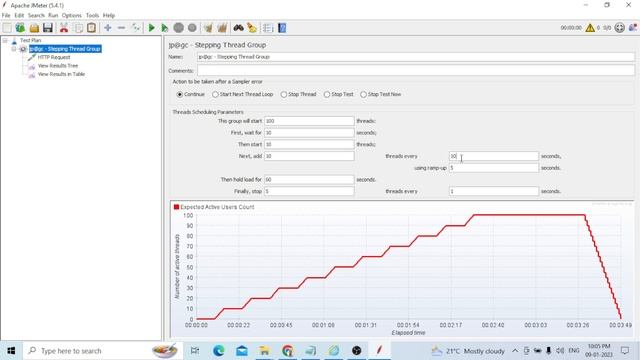Image resolution: width=640 pixels, height=360 pixels.
Task: Show hidden system tray icons chevron
Action: click(x=515, y=351)
